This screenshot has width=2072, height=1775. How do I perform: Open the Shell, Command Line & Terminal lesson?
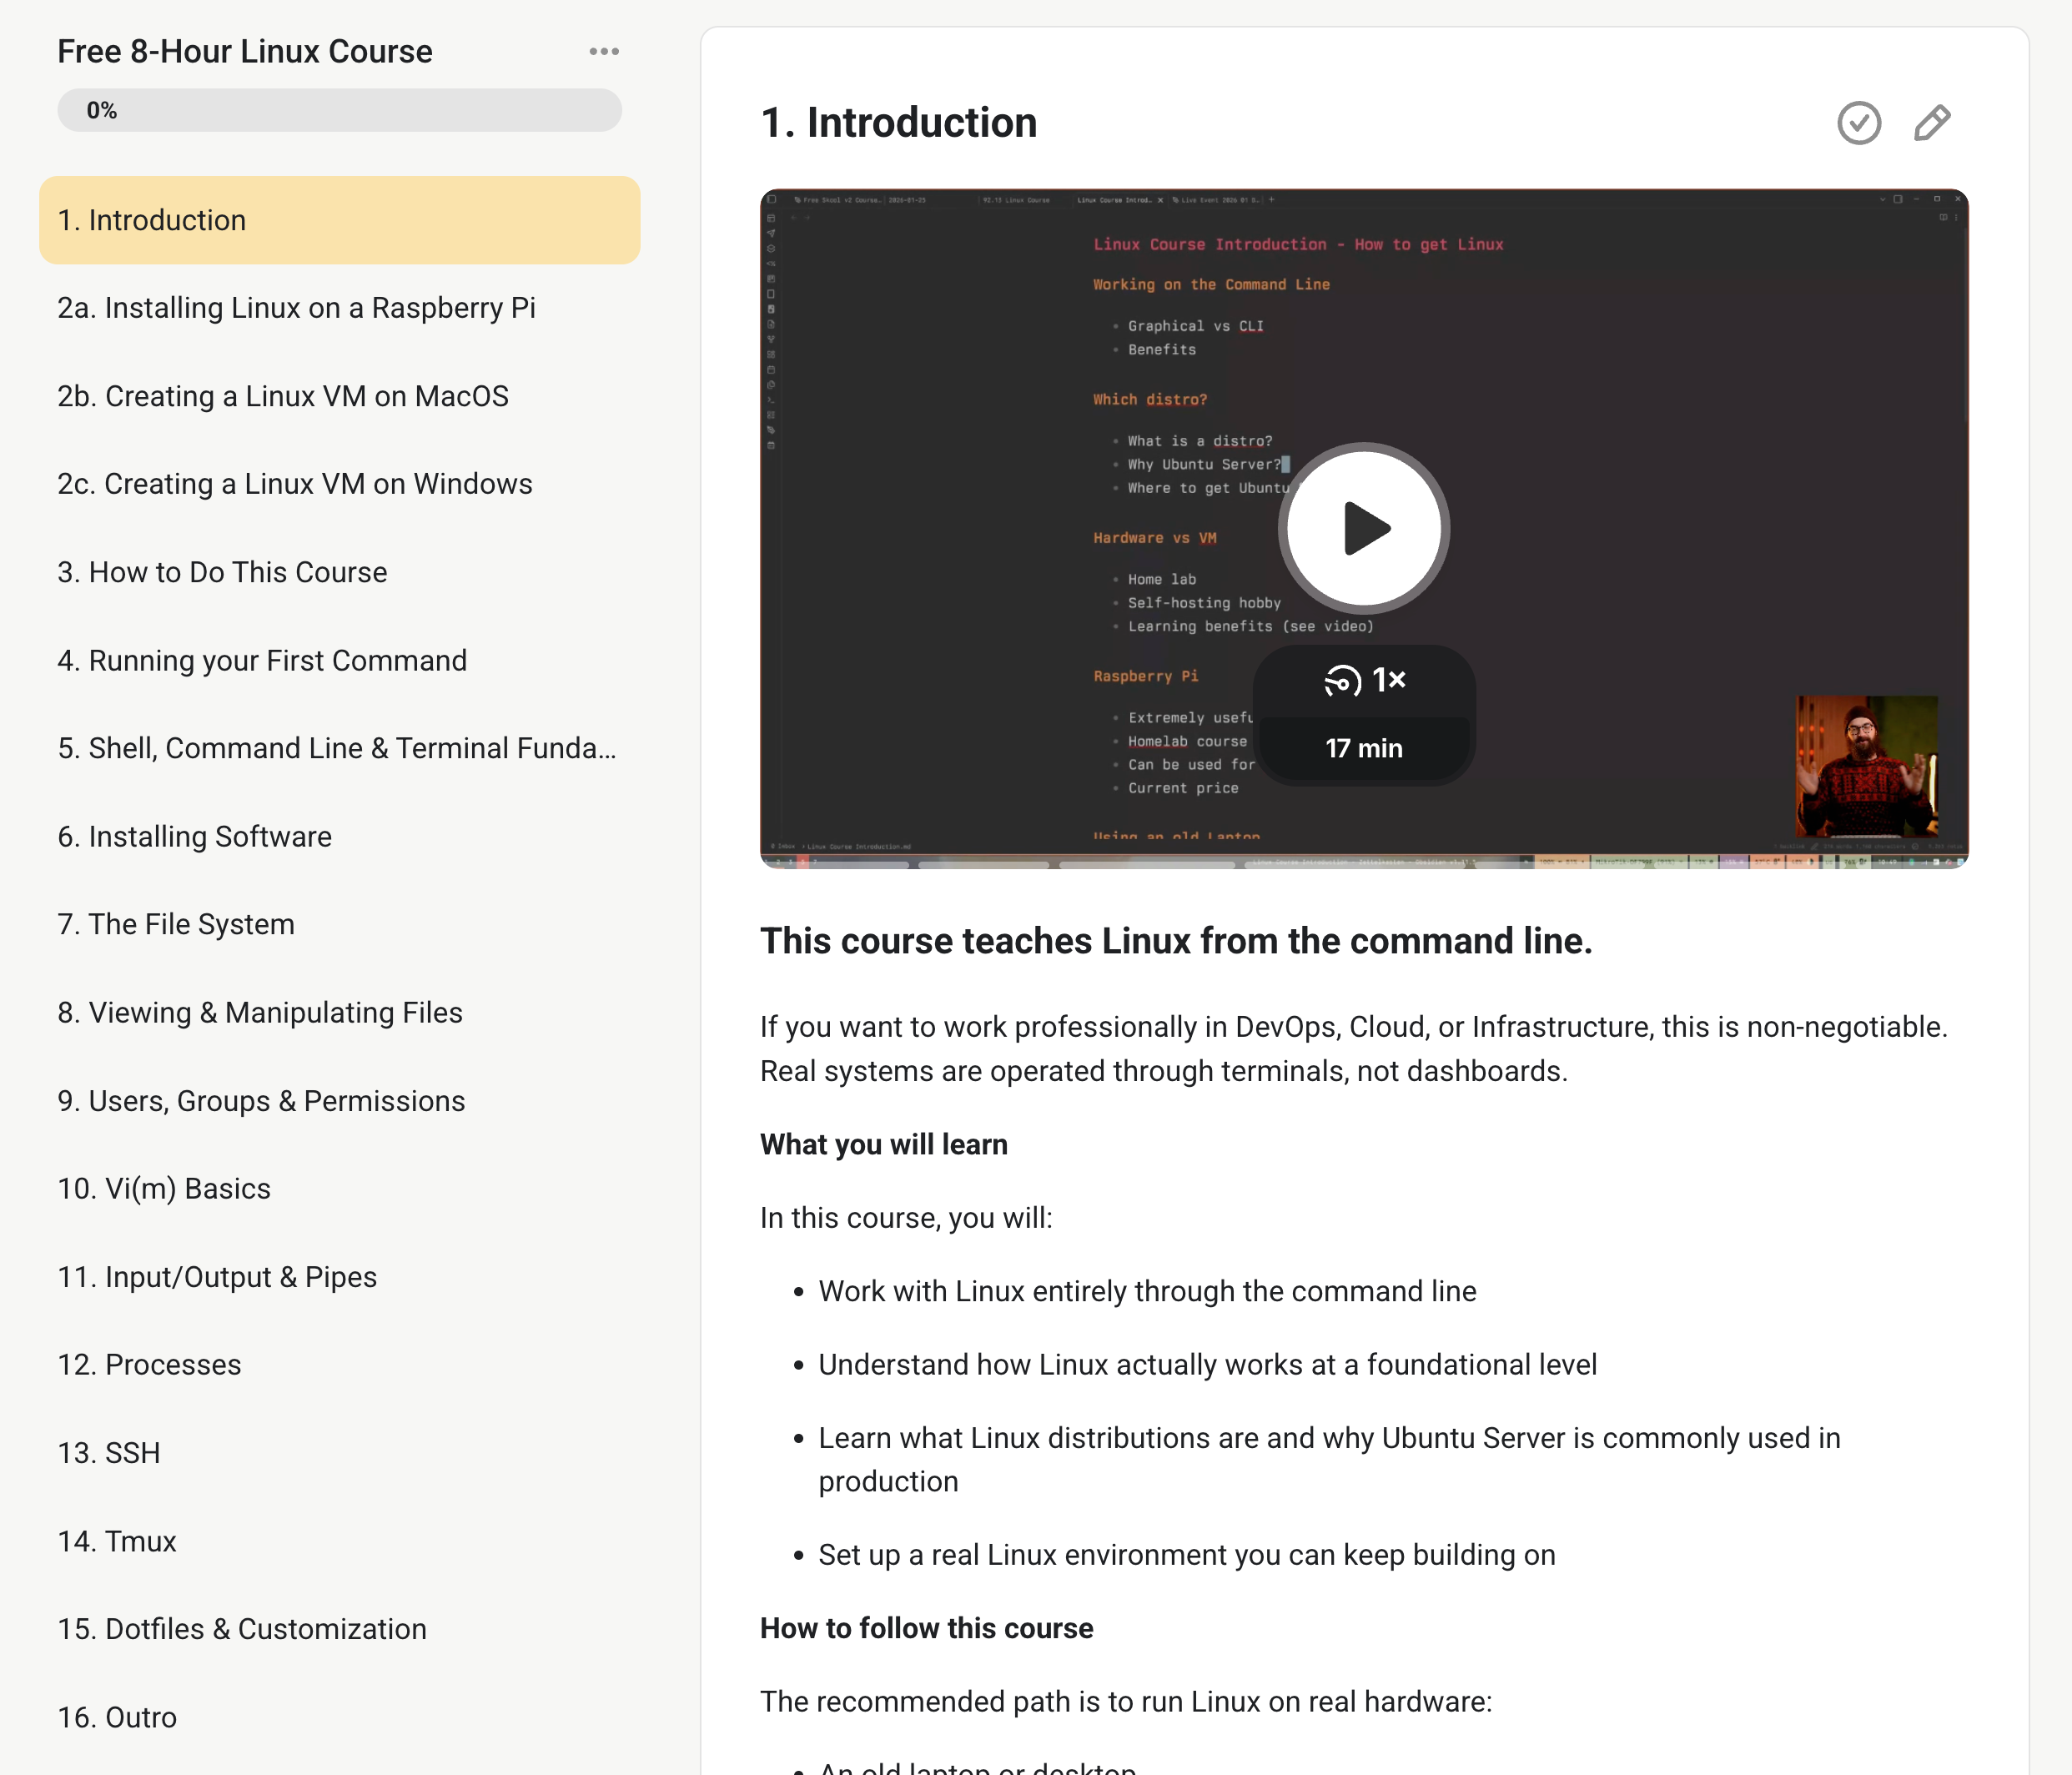(339, 748)
